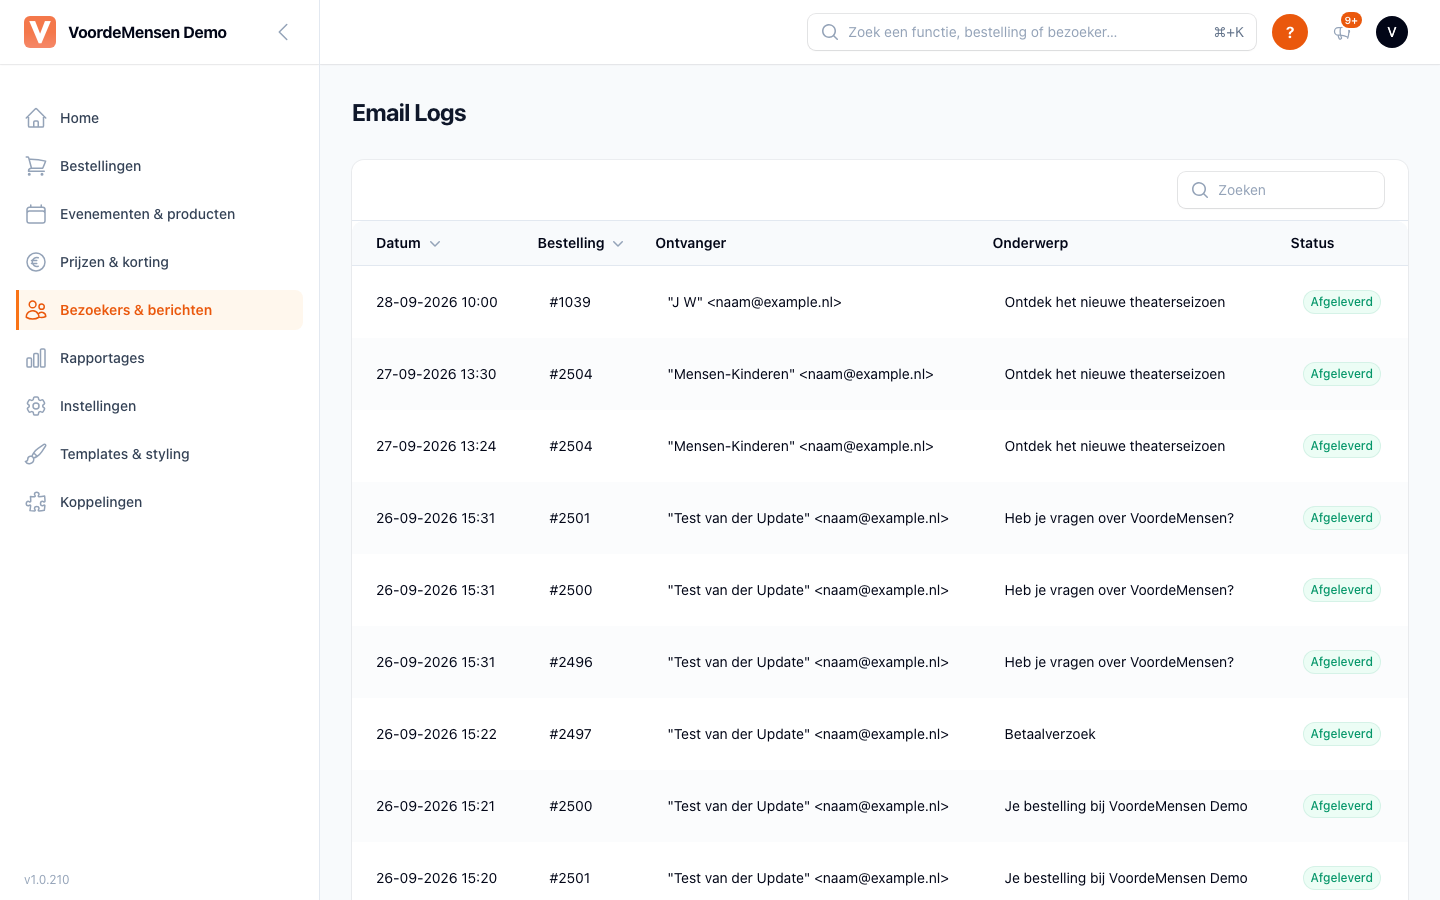Click the paintbrush icon for Templates & styling
The width and height of the screenshot is (1440, 900).
click(x=36, y=454)
